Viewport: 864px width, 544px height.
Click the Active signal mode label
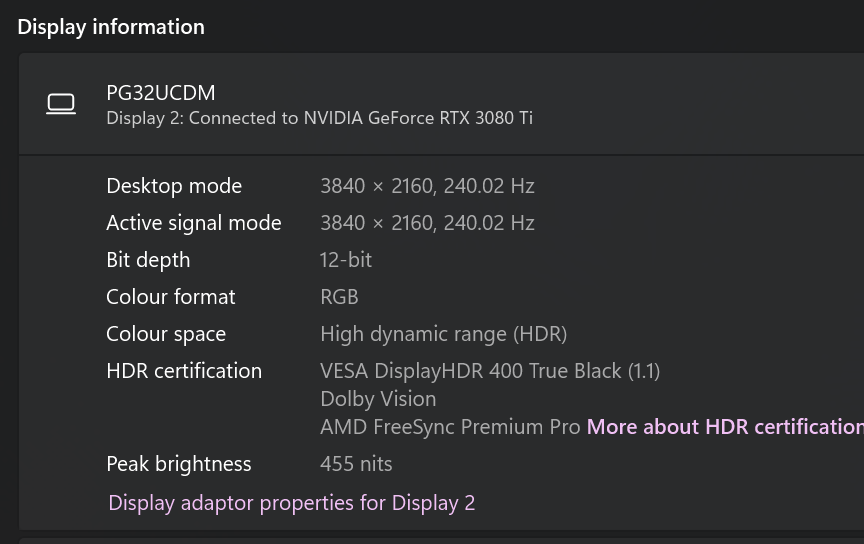[x=193, y=223]
